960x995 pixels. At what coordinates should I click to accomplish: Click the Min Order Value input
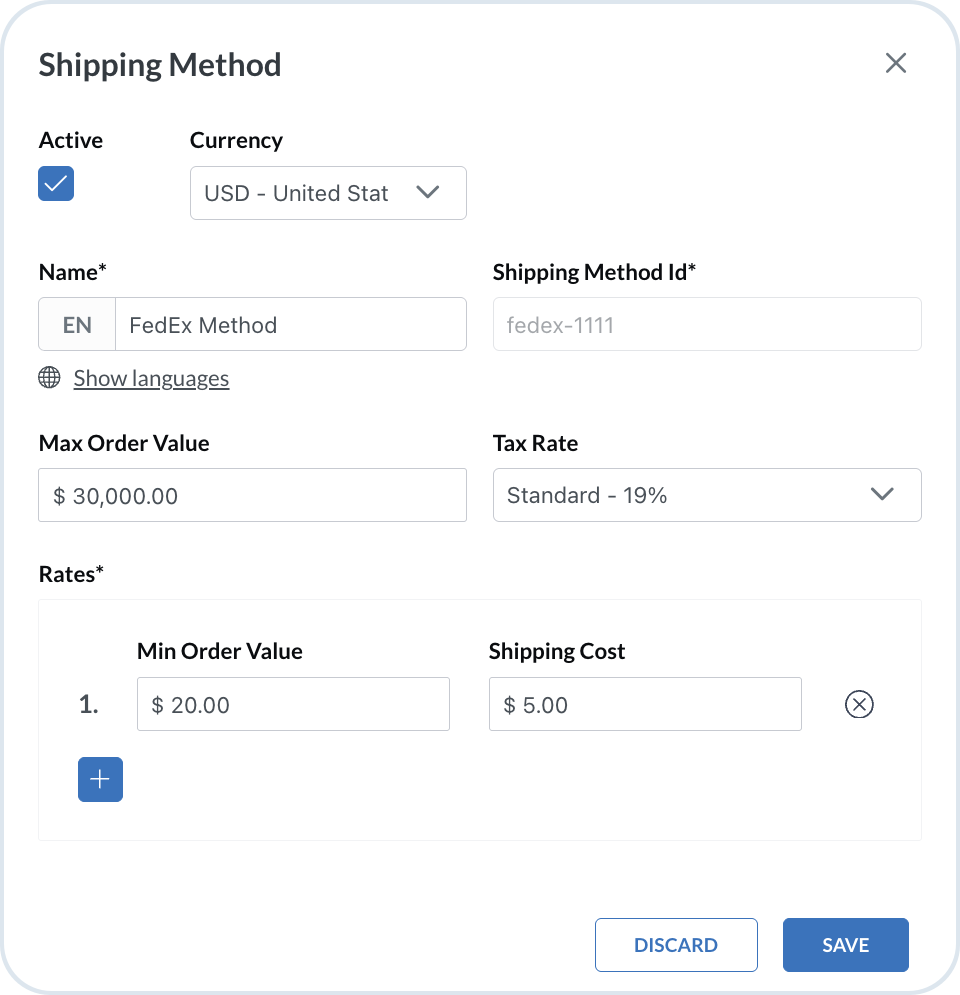click(x=293, y=705)
